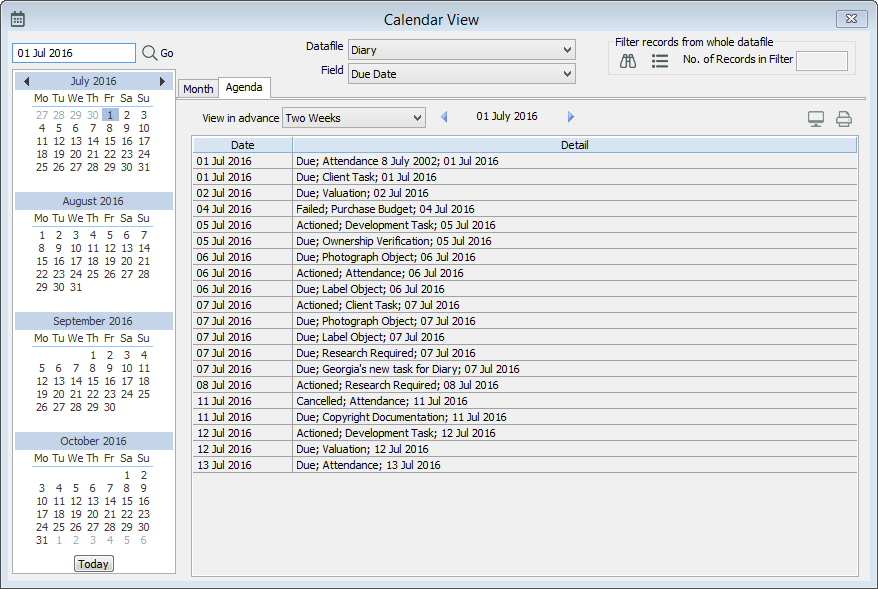Select the Agenda tab

click(244, 87)
